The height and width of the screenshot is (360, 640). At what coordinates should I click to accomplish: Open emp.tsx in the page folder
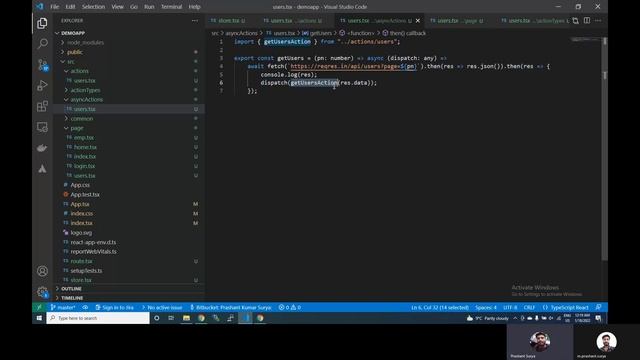click(130, 138)
